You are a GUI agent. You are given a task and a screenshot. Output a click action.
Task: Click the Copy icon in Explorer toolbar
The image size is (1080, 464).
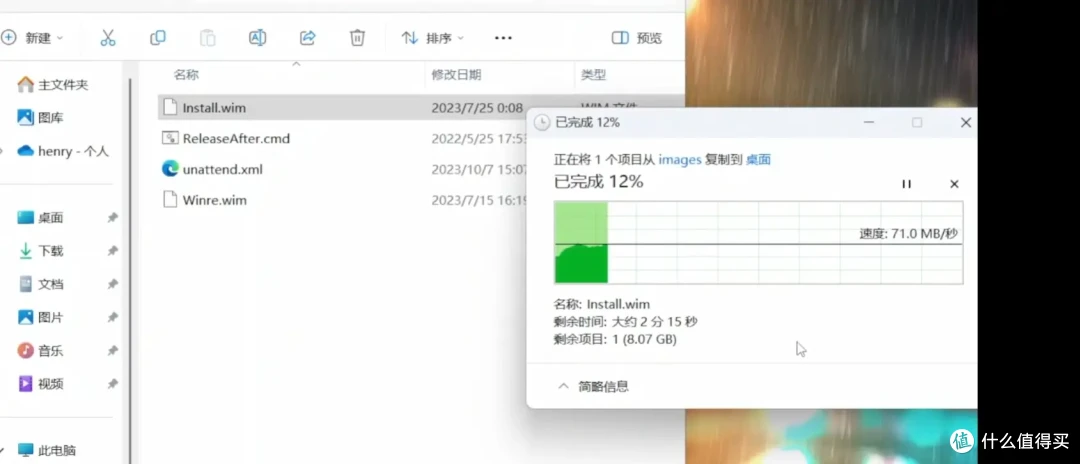(158, 38)
